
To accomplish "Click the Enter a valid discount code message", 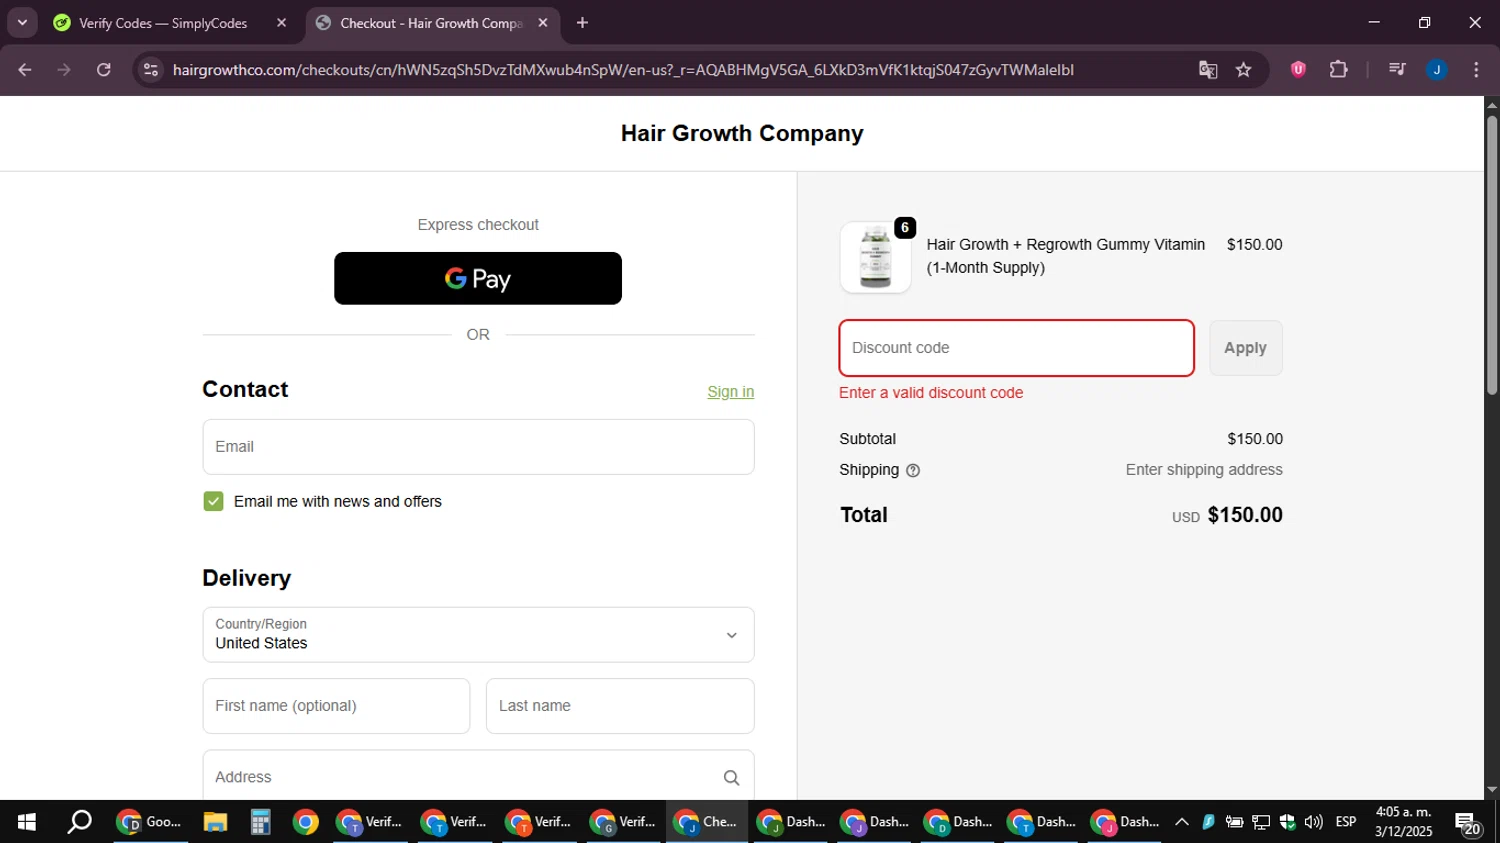I will [x=931, y=393].
